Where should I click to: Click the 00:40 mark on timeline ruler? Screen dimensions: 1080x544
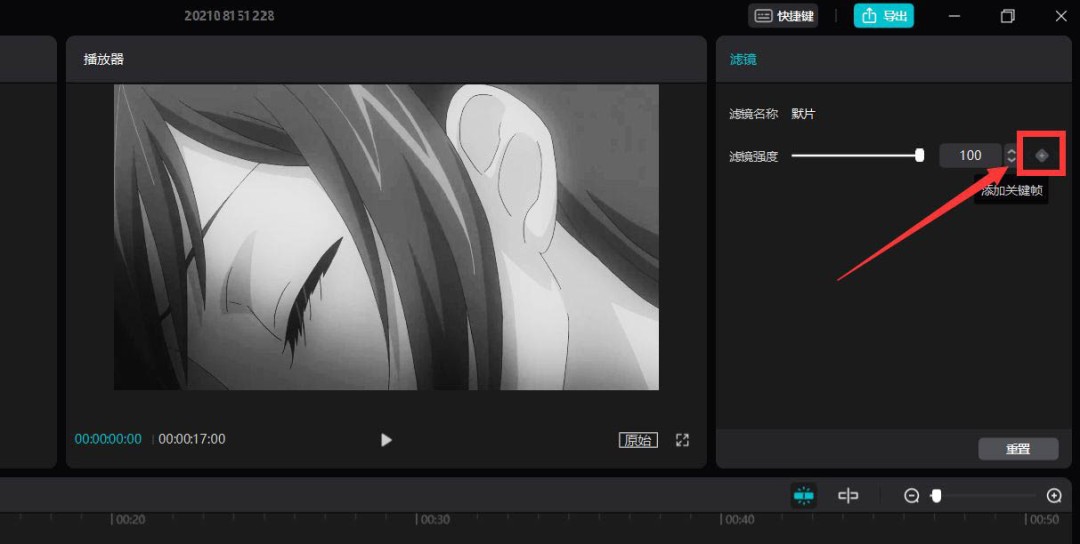739,520
